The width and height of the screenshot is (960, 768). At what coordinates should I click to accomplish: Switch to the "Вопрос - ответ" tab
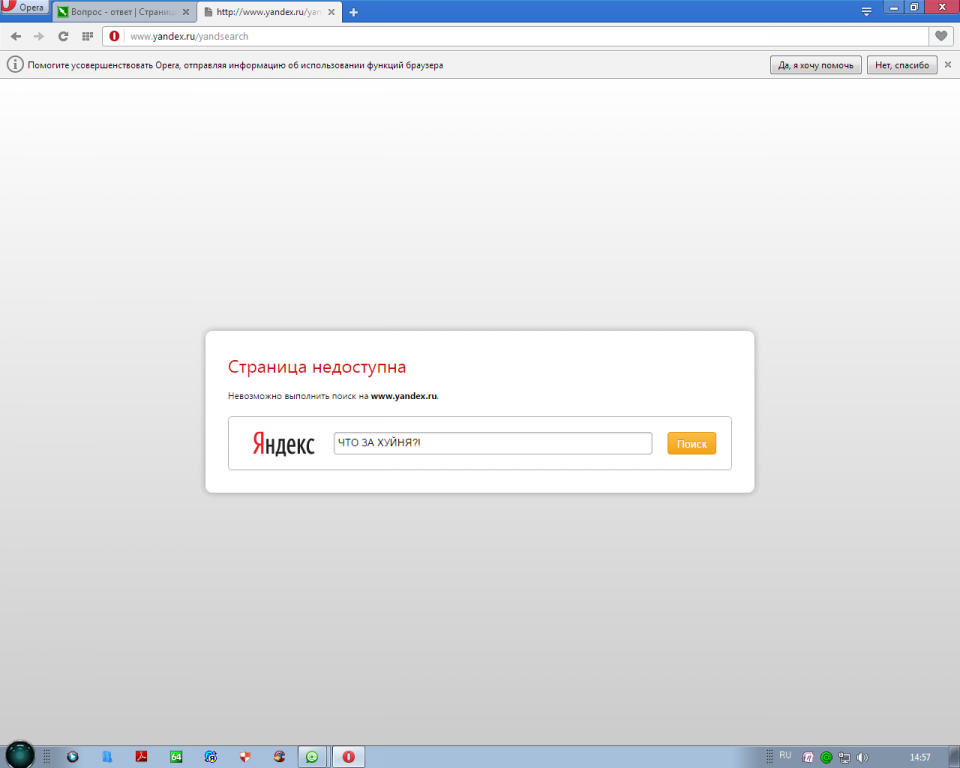(x=115, y=12)
